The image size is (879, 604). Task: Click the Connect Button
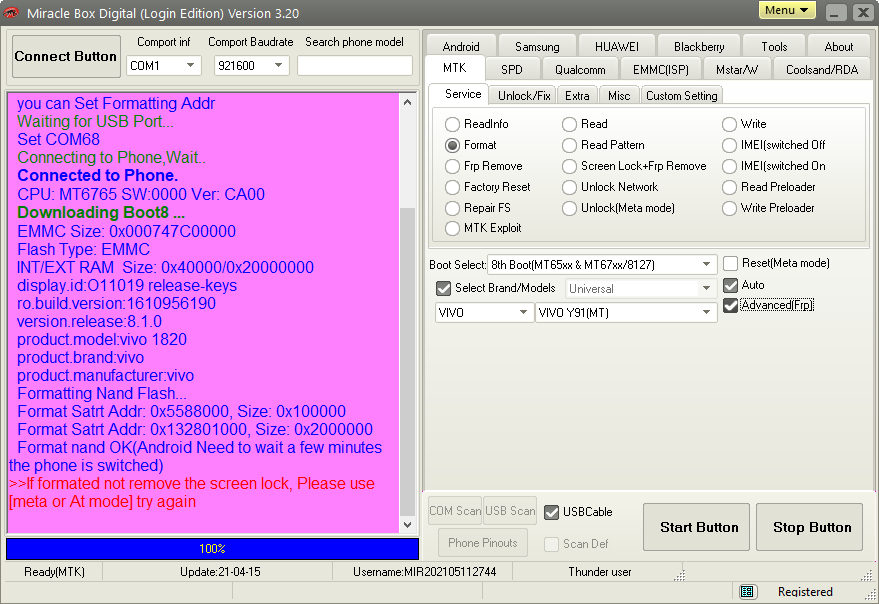[x=66, y=56]
